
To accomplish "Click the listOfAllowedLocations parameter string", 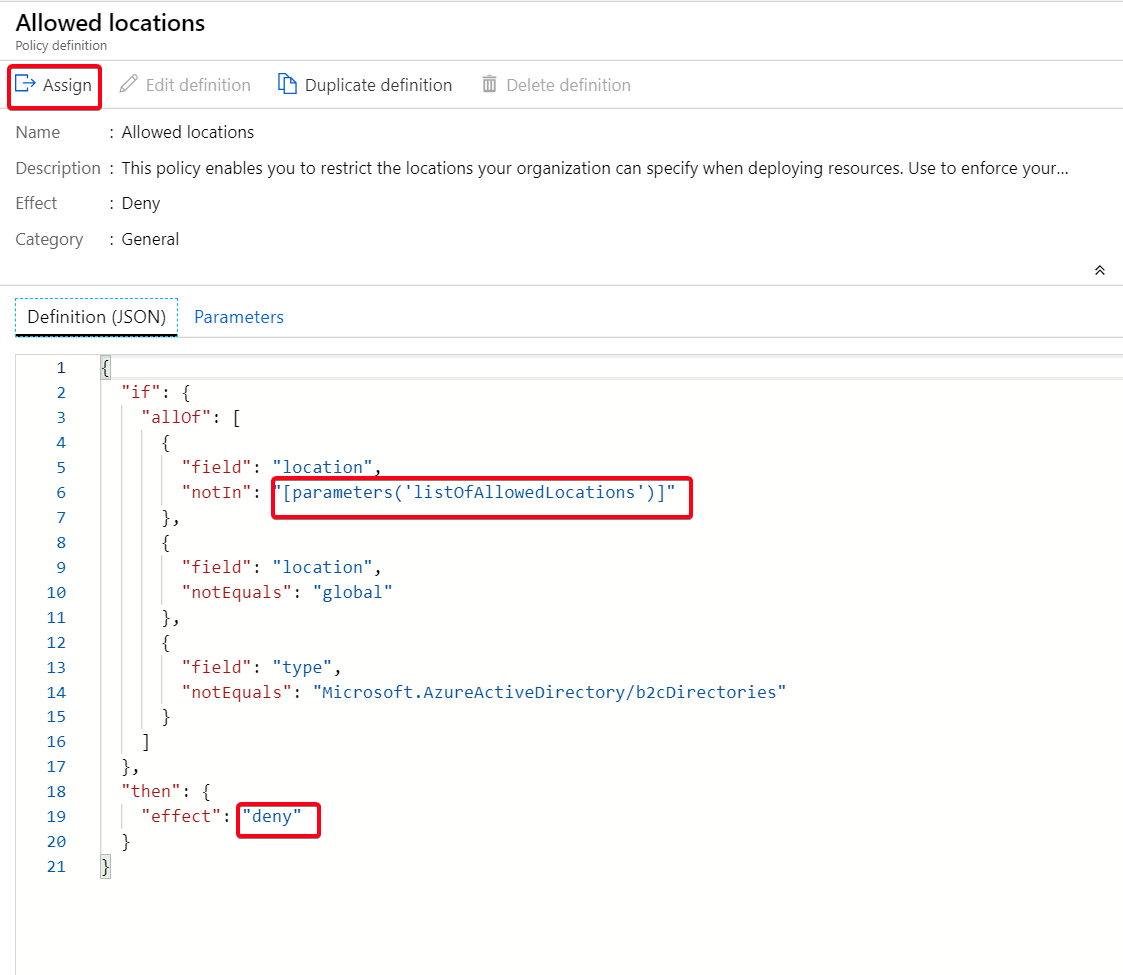I will pos(475,492).
